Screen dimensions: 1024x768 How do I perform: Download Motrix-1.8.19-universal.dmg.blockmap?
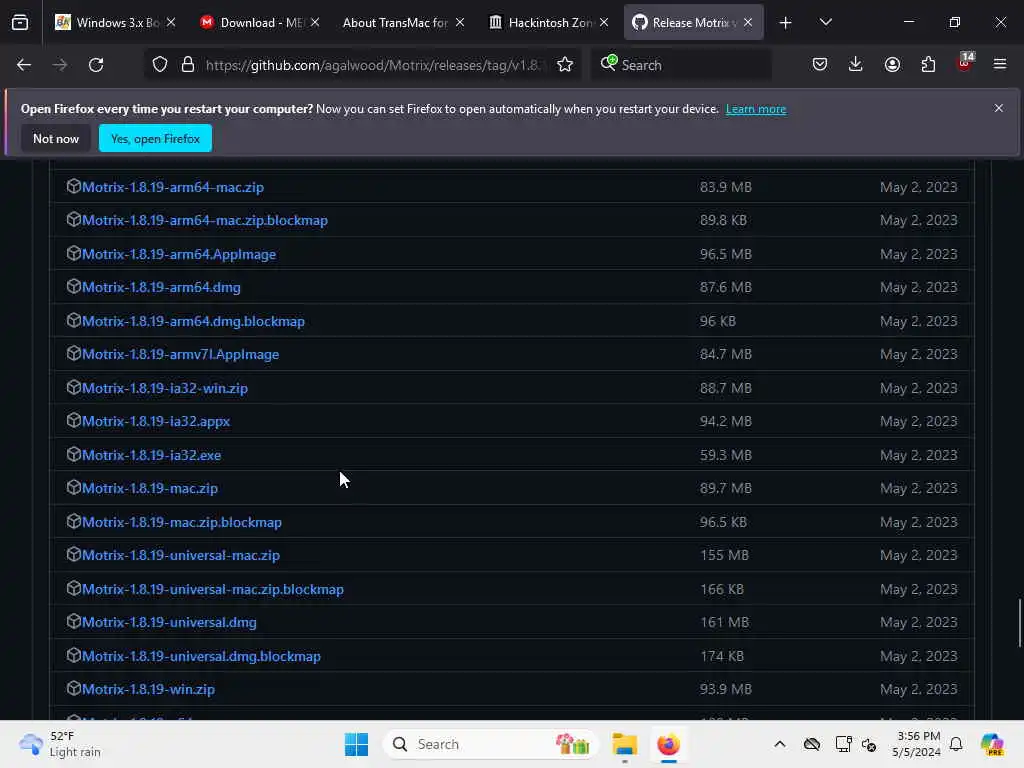point(201,656)
